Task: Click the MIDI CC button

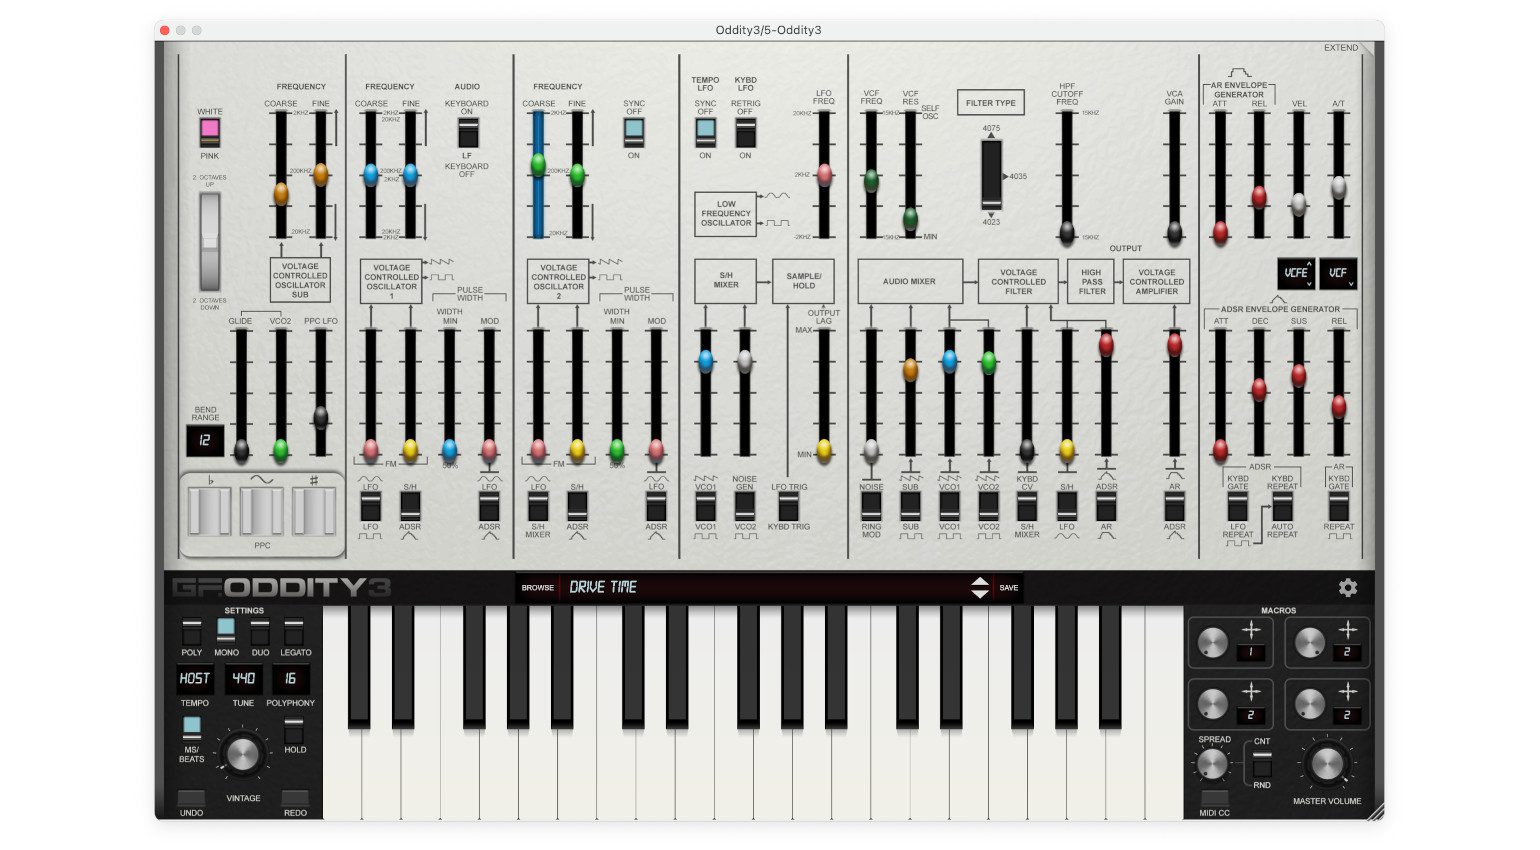Action: click(x=1214, y=798)
